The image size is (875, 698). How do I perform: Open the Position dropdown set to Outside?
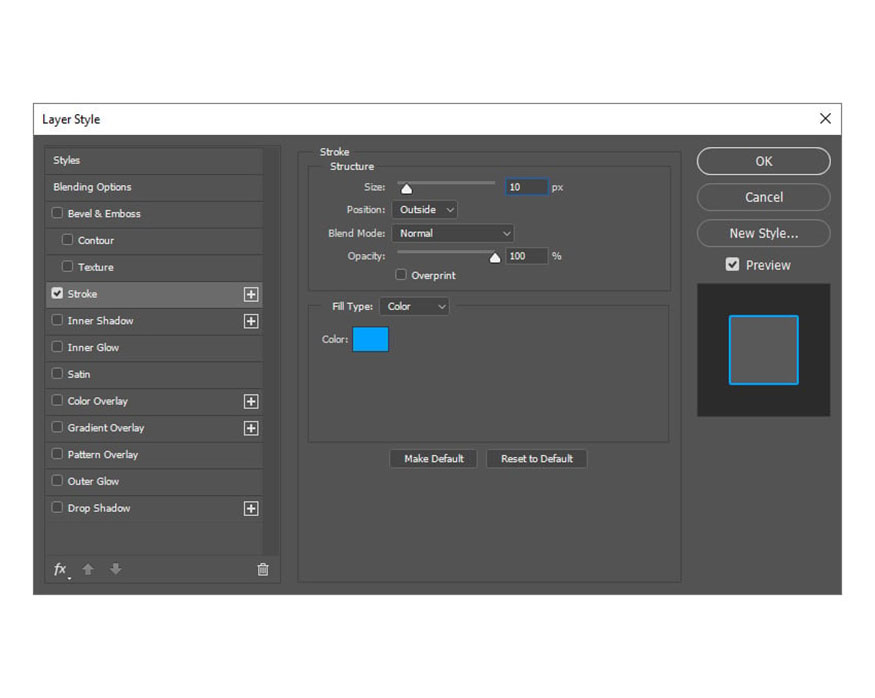point(425,210)
